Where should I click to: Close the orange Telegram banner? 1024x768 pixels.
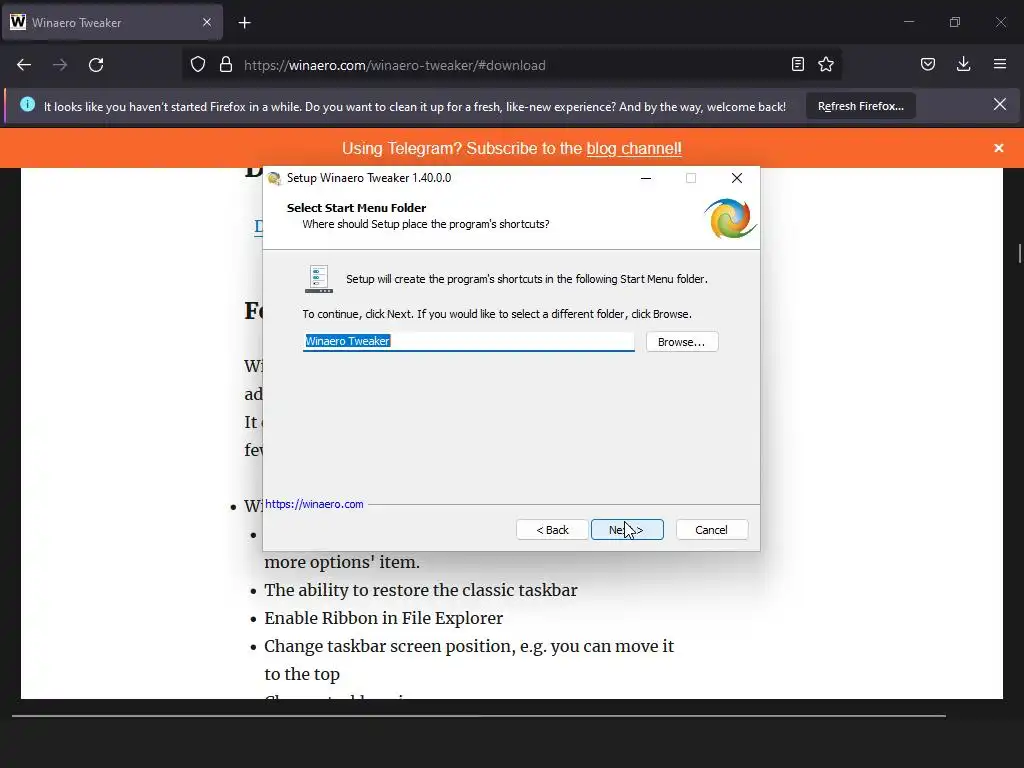[x=999, y=148]
